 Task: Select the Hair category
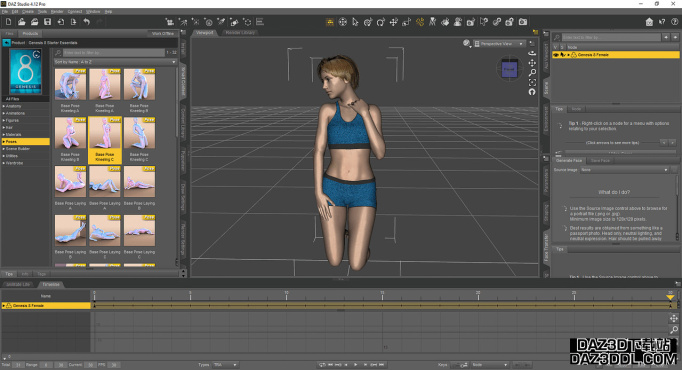(x=26, y=127)
